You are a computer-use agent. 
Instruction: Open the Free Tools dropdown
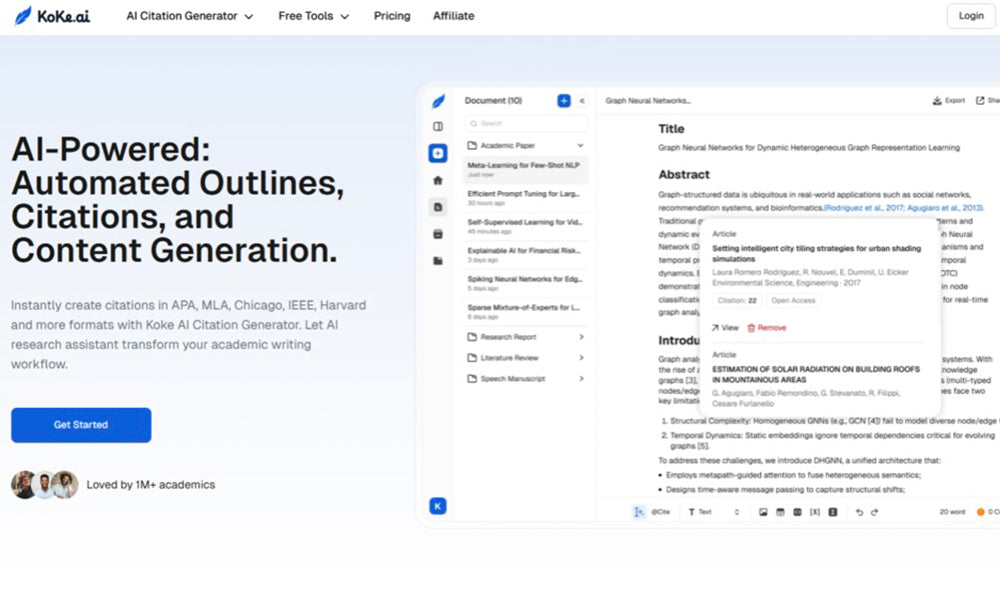coord(313,16)
